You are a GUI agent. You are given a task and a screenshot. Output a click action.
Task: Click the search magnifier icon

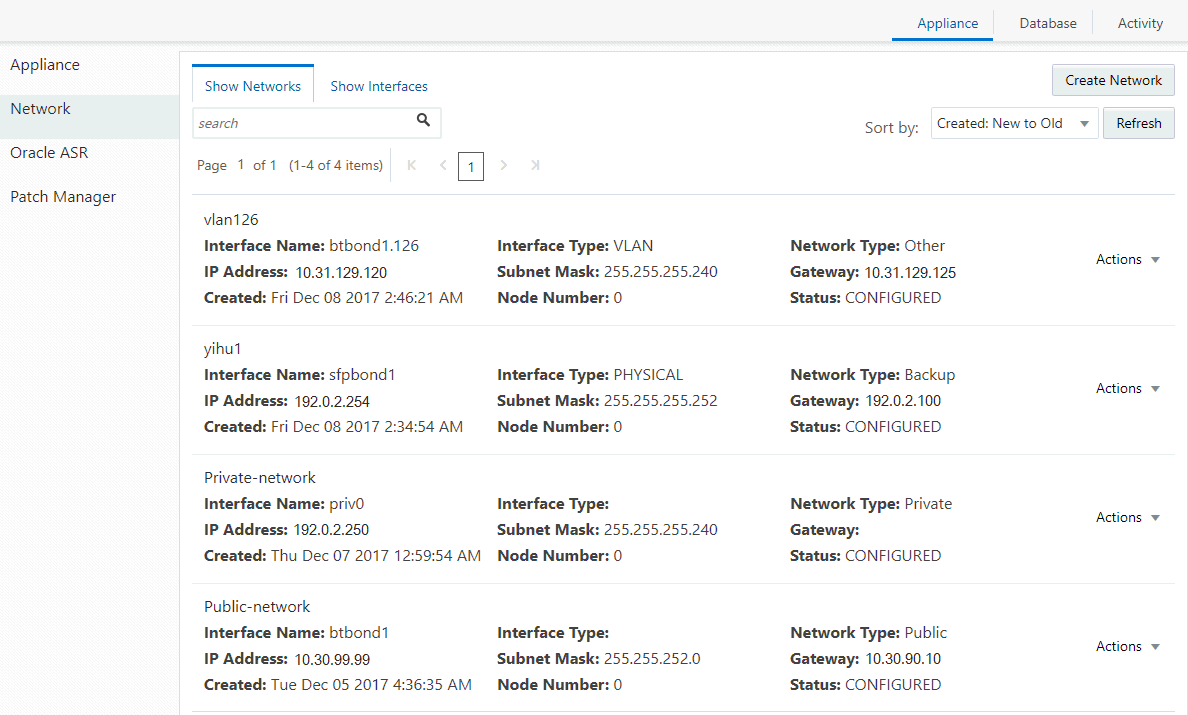pyautogui.click(x=423, y=121)
